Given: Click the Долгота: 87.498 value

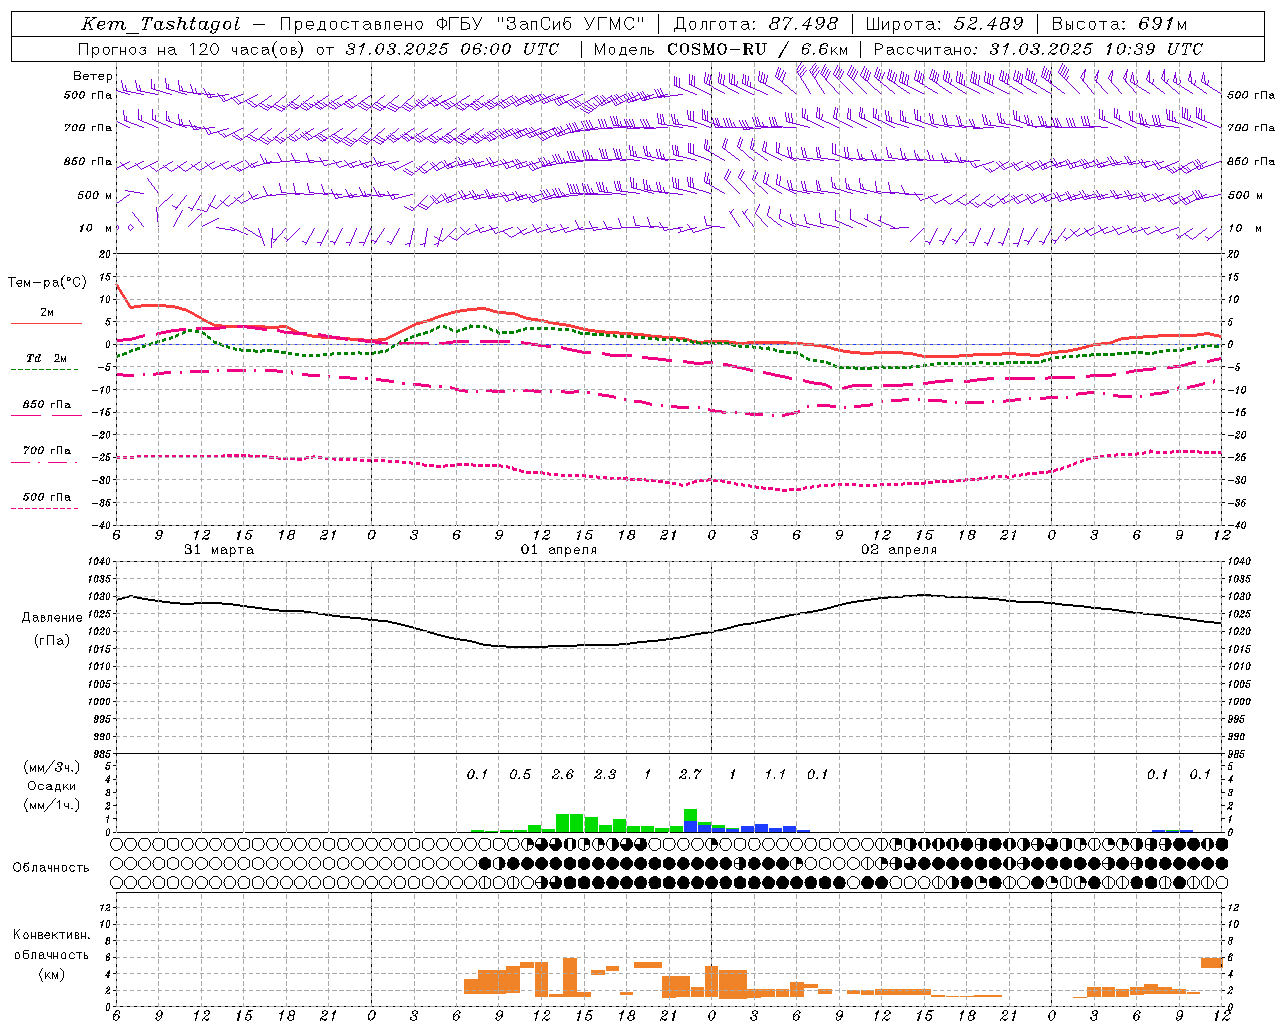Looking at the screenshot, I should coord(756,24).
